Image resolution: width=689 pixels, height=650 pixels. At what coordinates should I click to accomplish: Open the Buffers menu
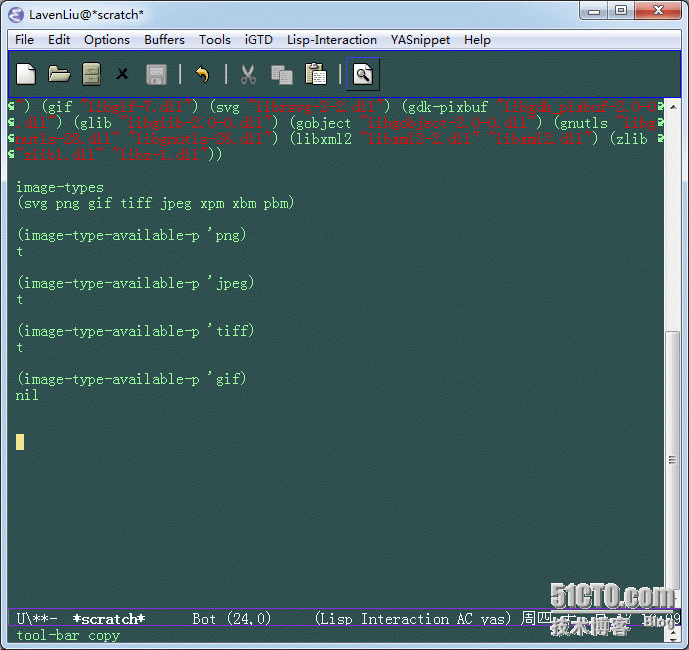click(164, 40)
